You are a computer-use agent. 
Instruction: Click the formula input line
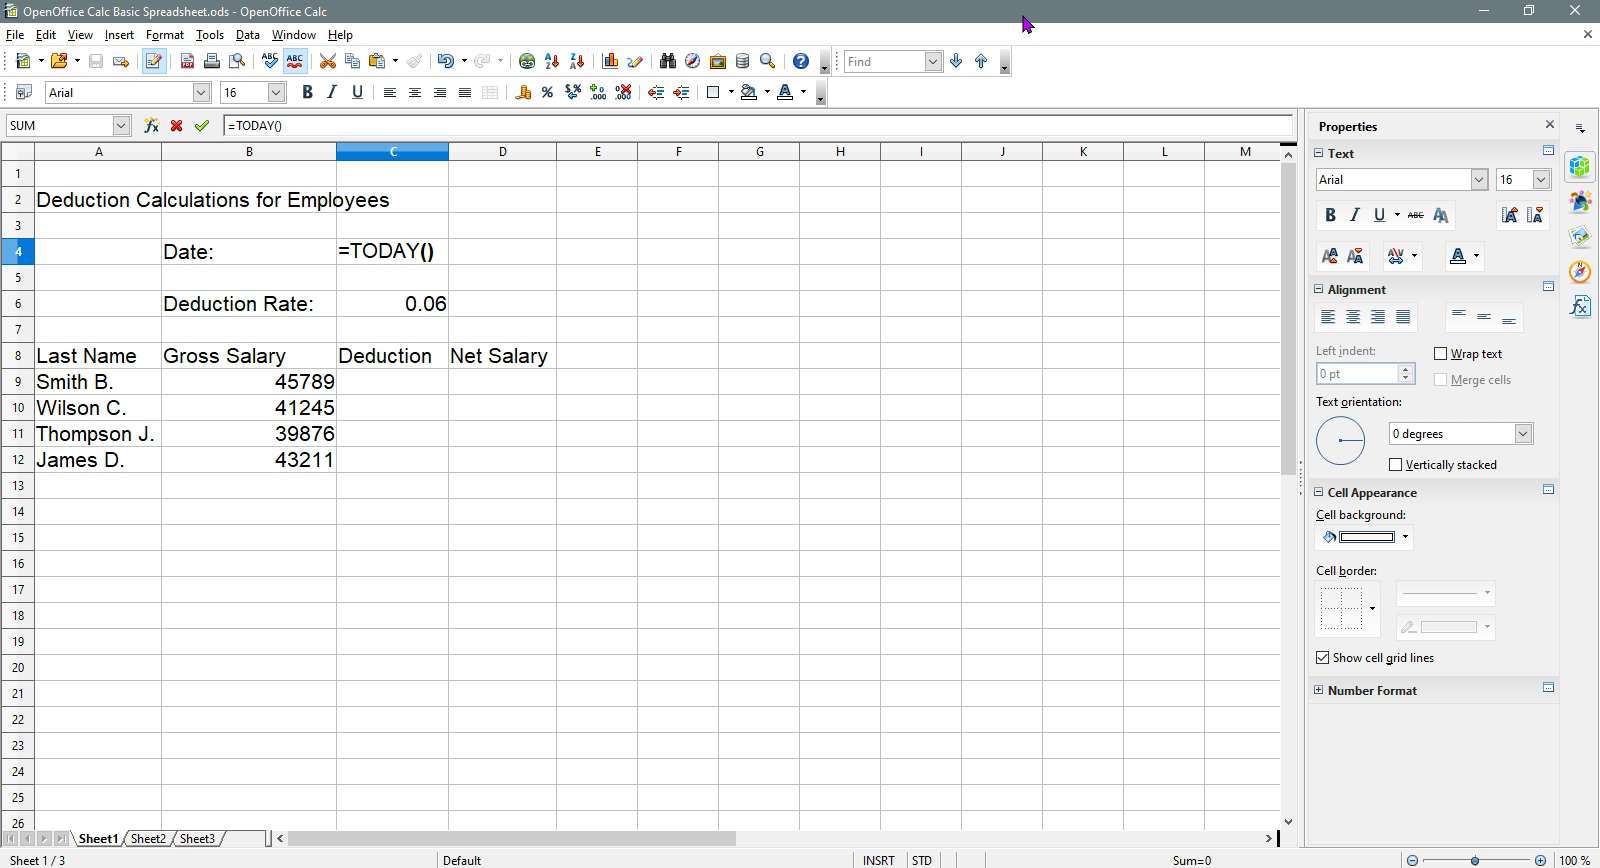(x=758, y=125)
